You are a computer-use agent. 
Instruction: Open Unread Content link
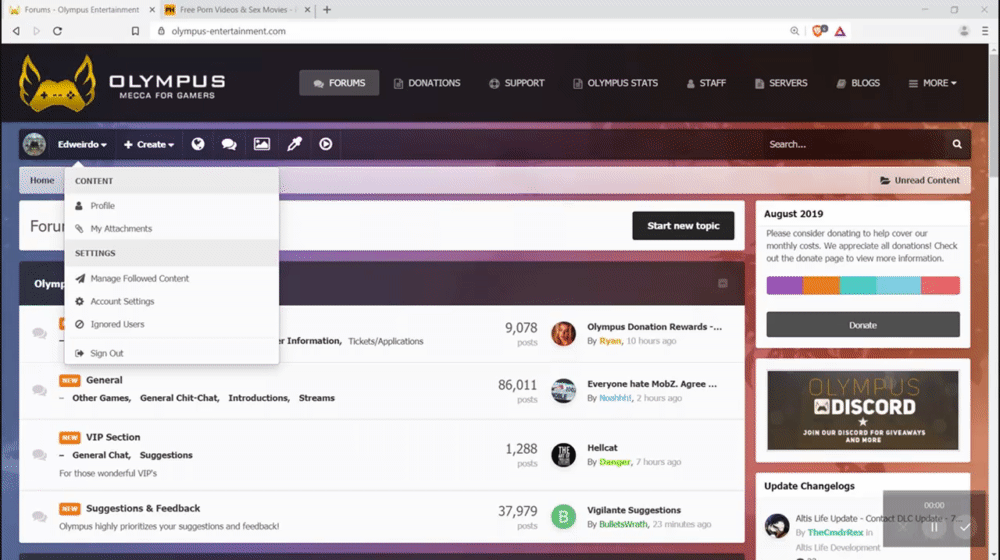pos(920,181)
